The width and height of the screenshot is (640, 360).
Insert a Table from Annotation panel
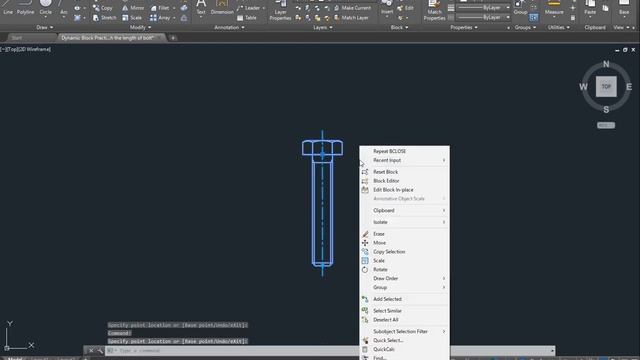[x=247, y=18]
